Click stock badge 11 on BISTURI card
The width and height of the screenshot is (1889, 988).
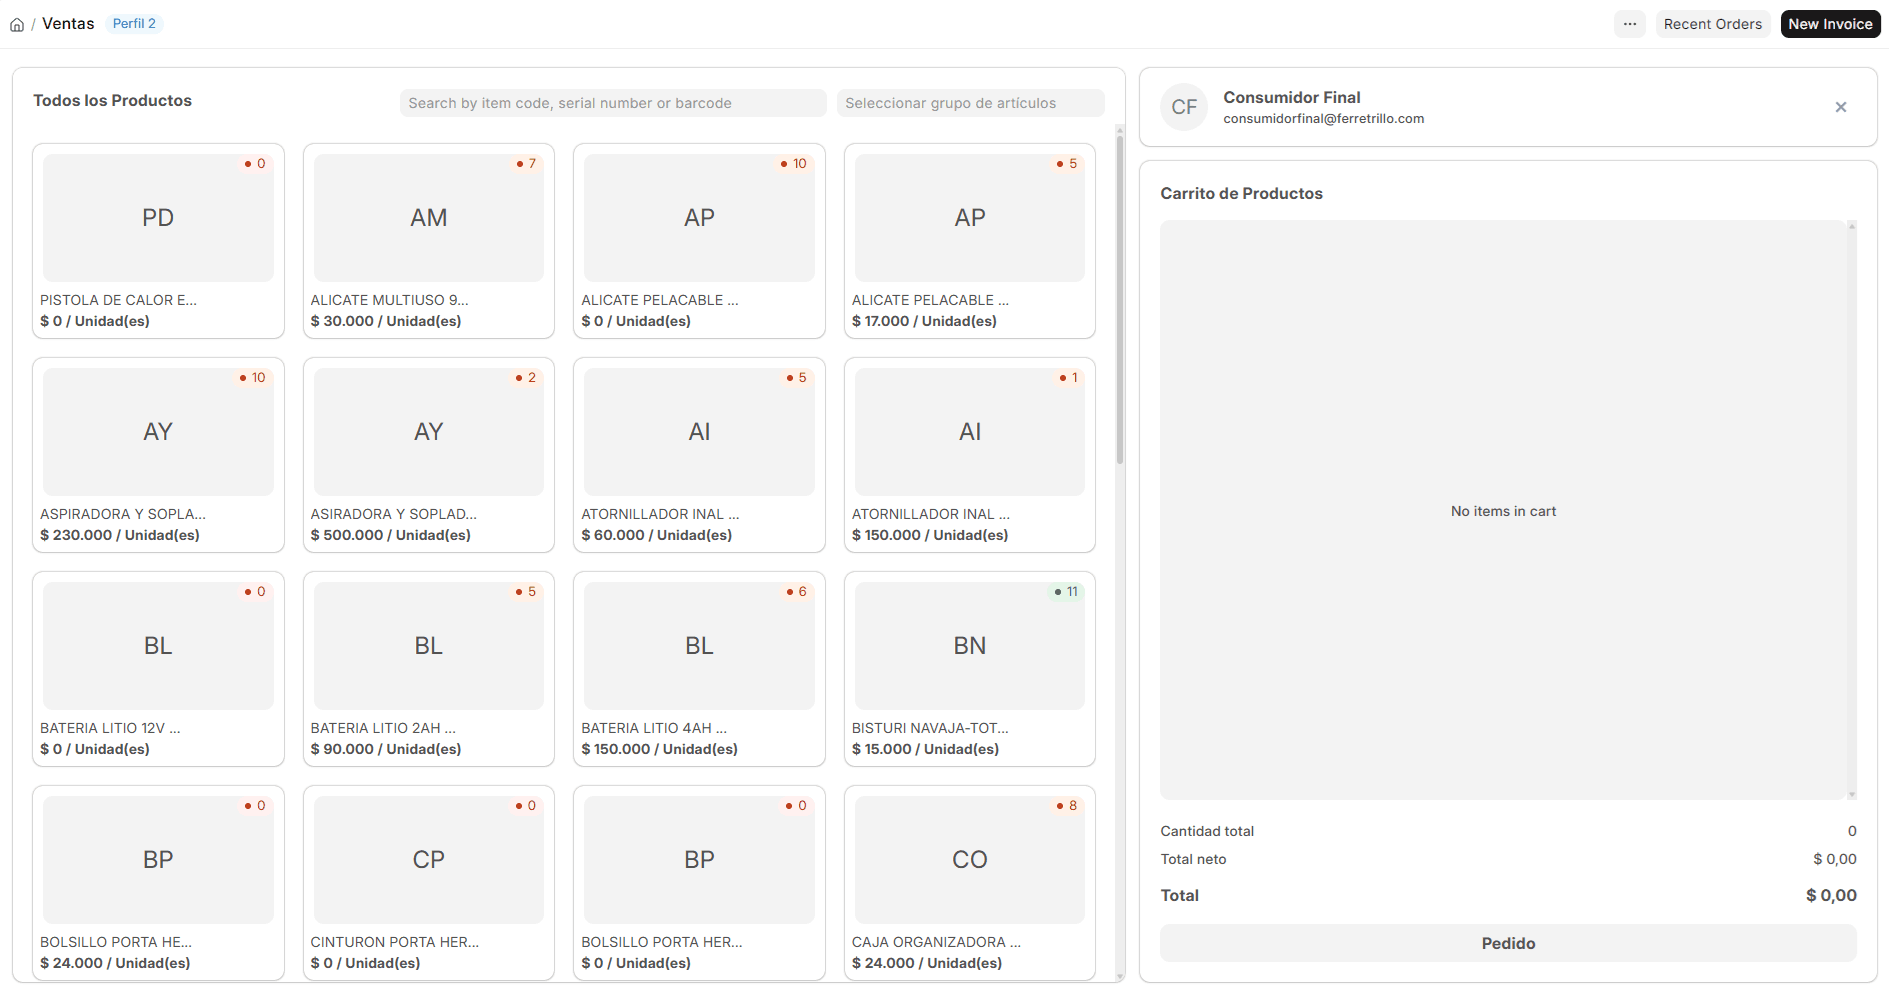click(x=1066, y=592)
